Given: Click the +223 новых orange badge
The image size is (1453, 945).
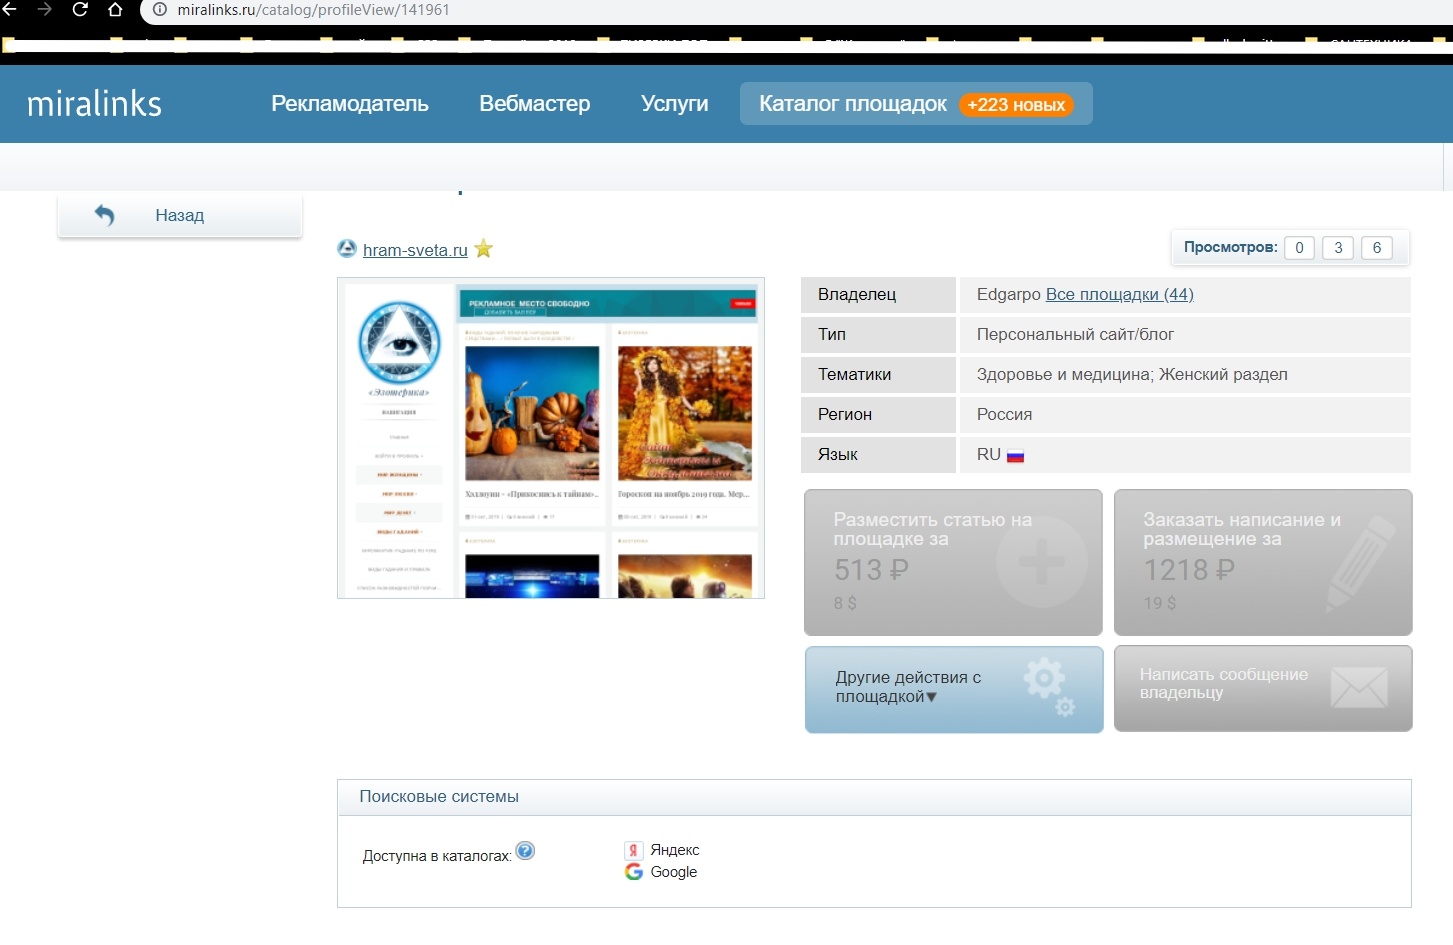Looking at the screenshot, I should coord(1016,105).
